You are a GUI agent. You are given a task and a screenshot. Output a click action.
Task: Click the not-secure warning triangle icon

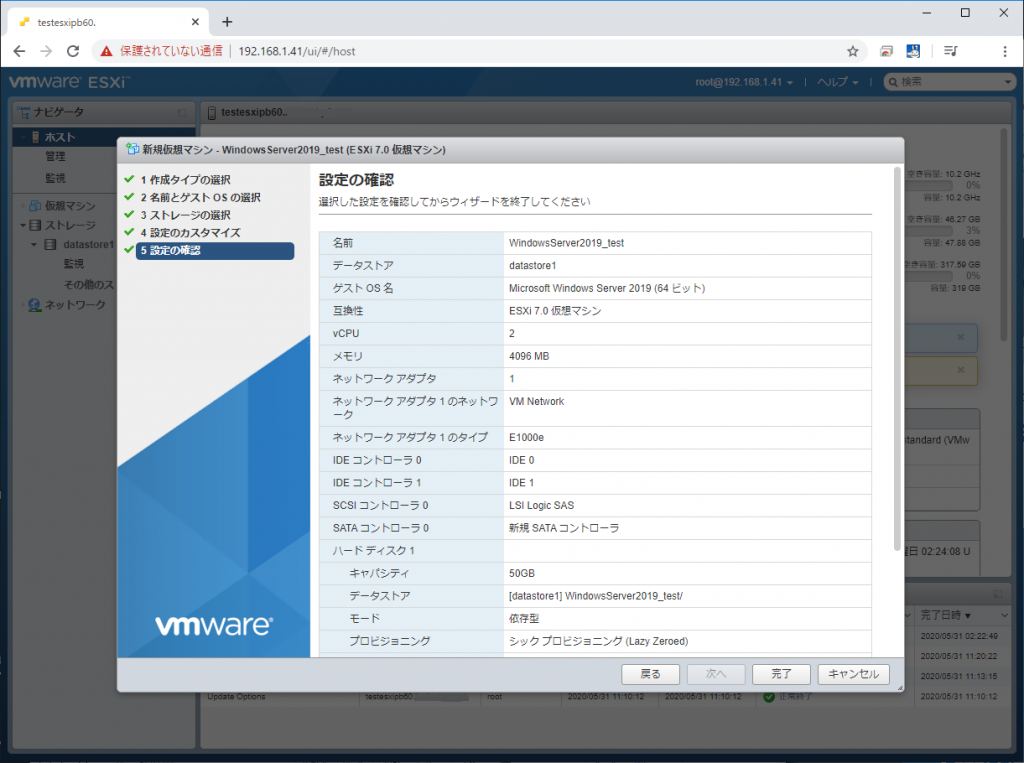[106, 51]
